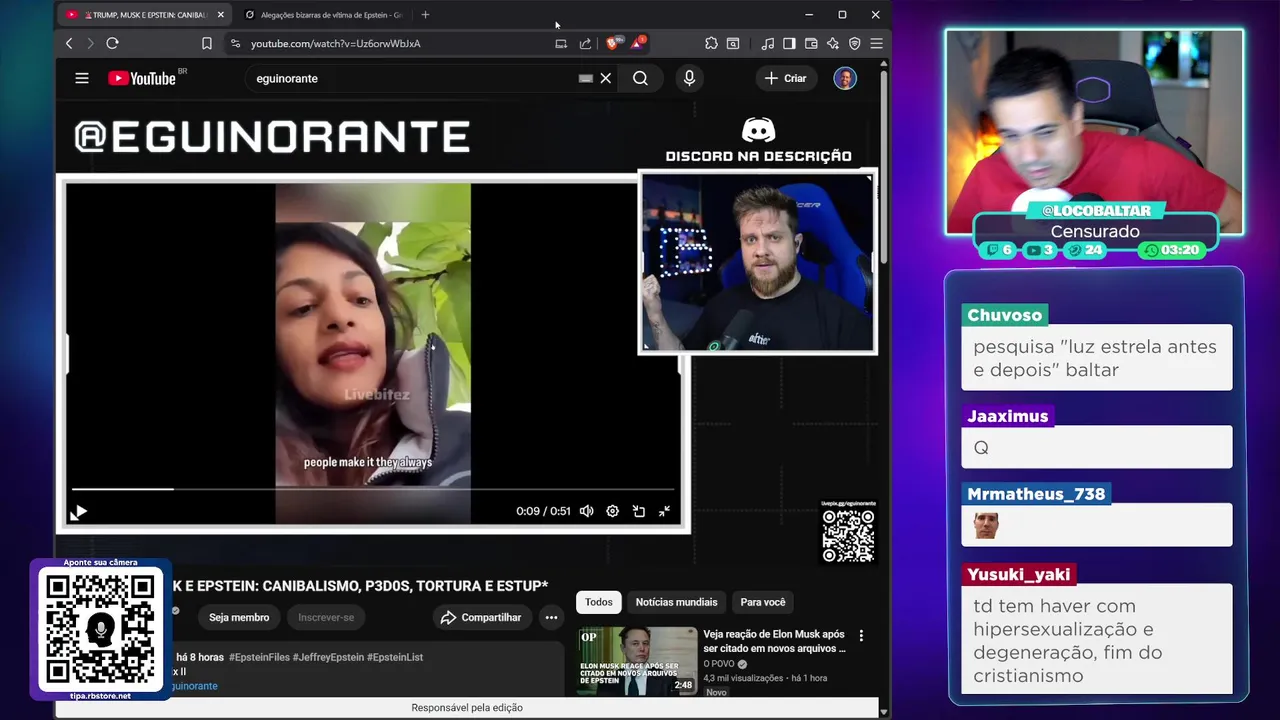Click Chuvoso's chat message

click(x=1097, y=358)
